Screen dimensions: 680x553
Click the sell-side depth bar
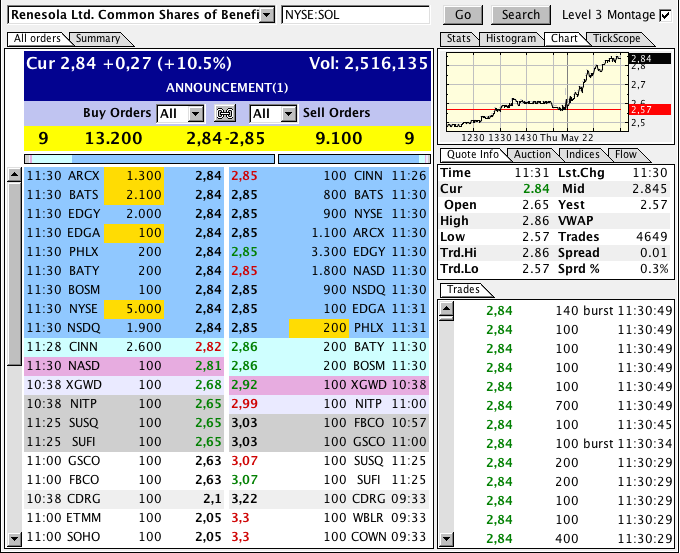[354, 159]
